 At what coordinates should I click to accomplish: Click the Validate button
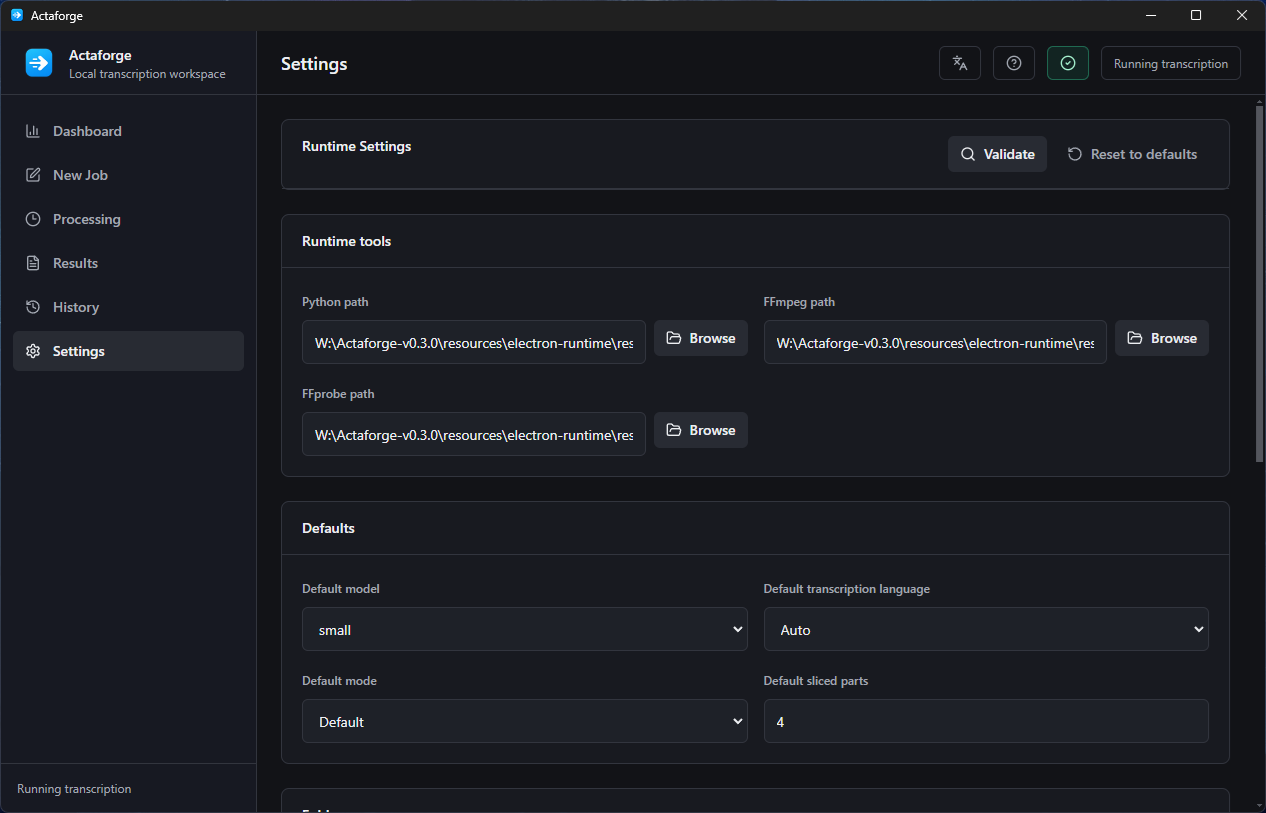997,154
